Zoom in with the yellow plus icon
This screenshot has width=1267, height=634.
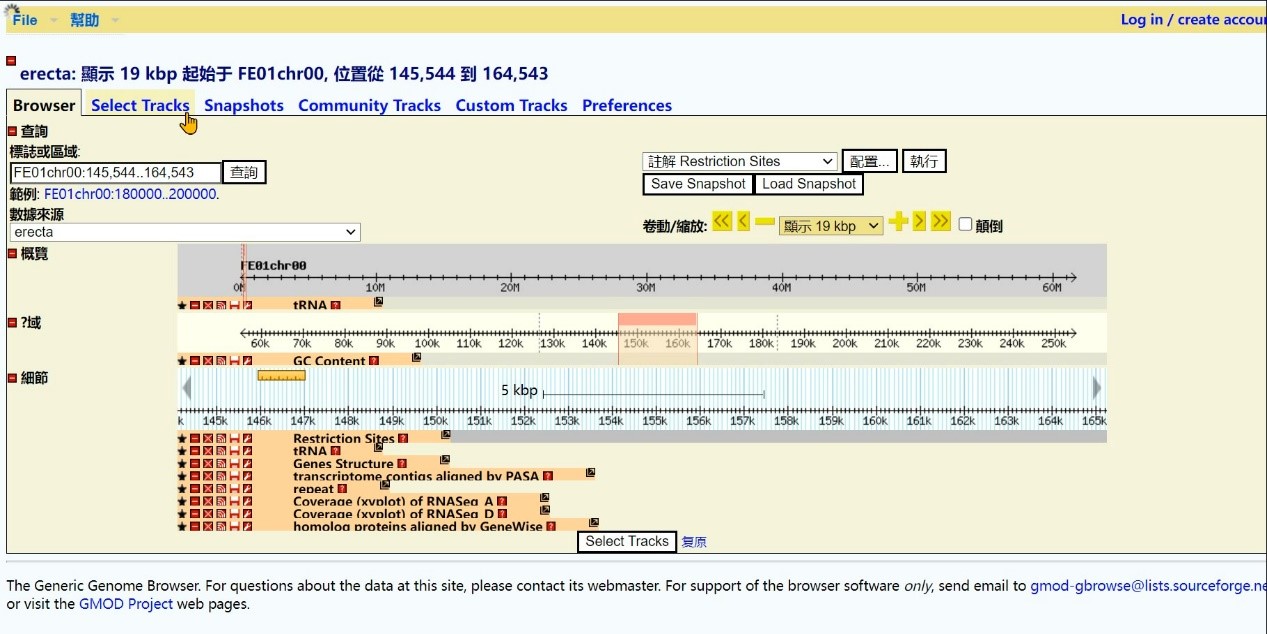[897, 222]
